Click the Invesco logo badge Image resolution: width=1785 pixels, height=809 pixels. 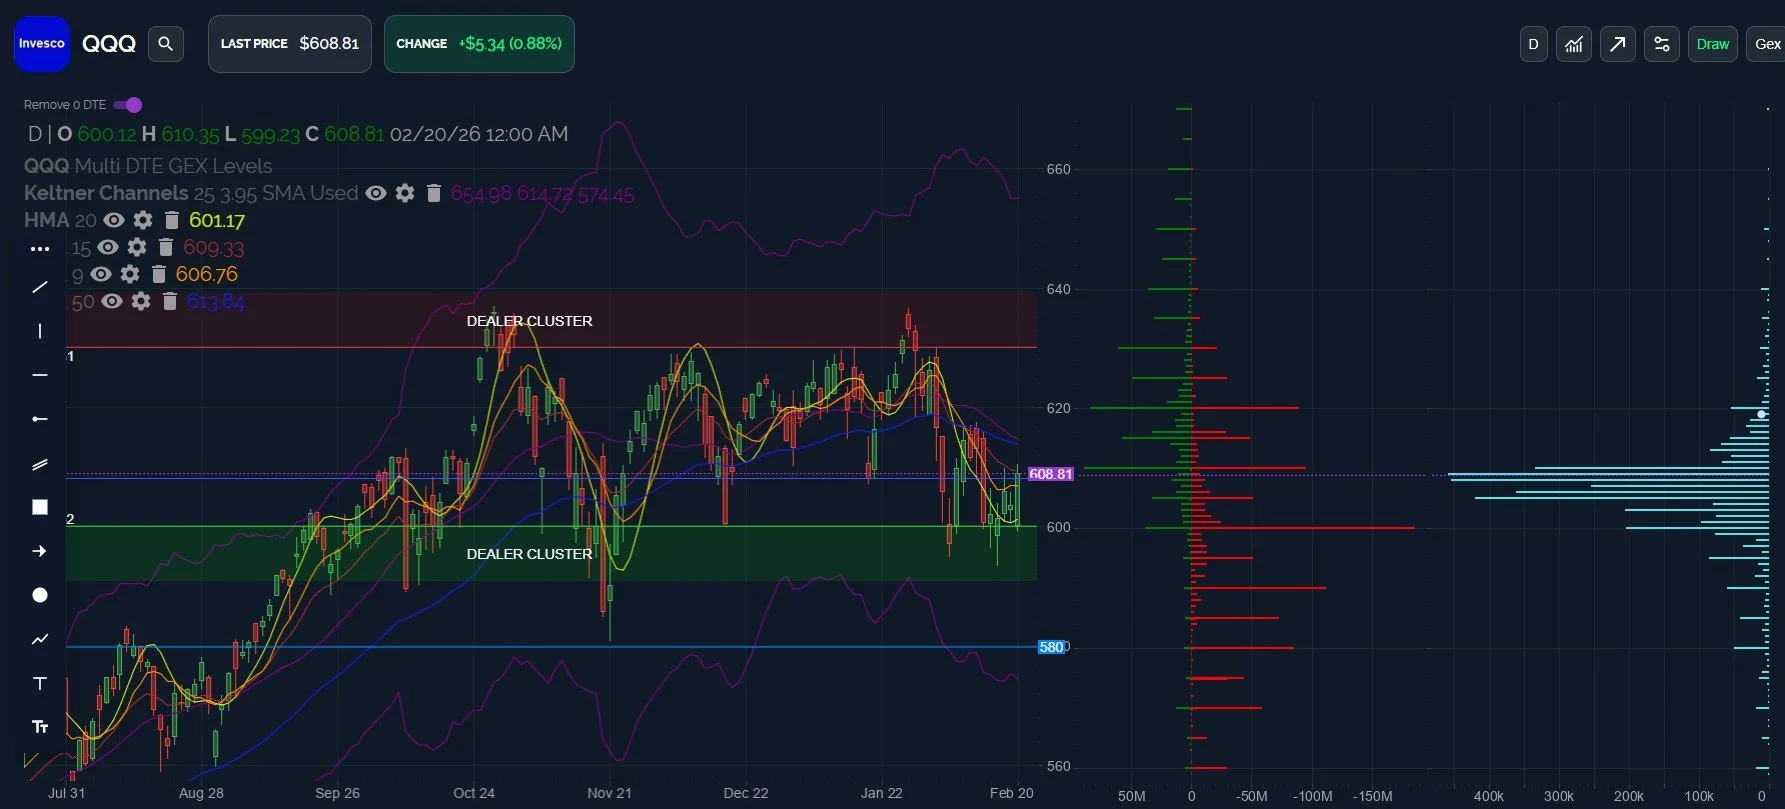(42, 44)
